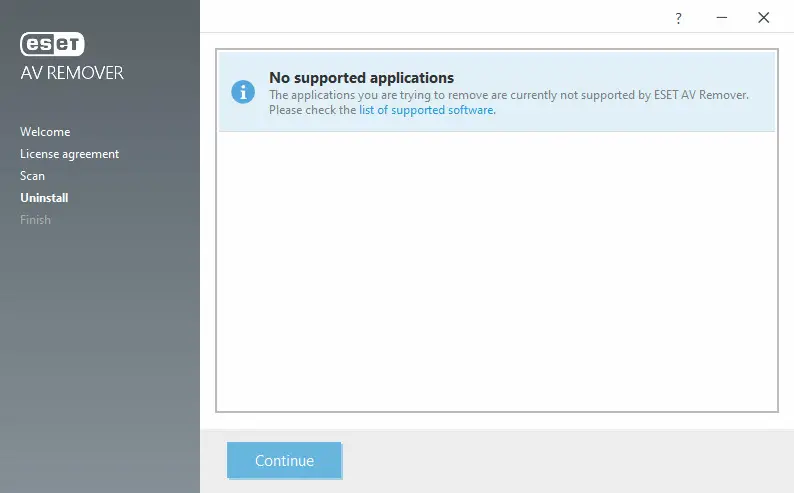Select the Uninstall step
Image resolution: width=794 pixels, height=493 pixels.
(44, 198)
